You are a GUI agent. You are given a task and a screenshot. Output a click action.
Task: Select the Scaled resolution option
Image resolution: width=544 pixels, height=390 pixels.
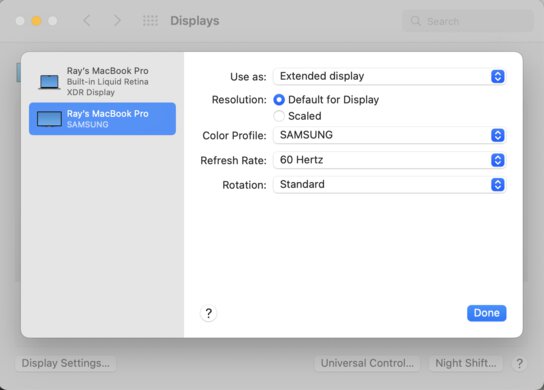point(279,116)
